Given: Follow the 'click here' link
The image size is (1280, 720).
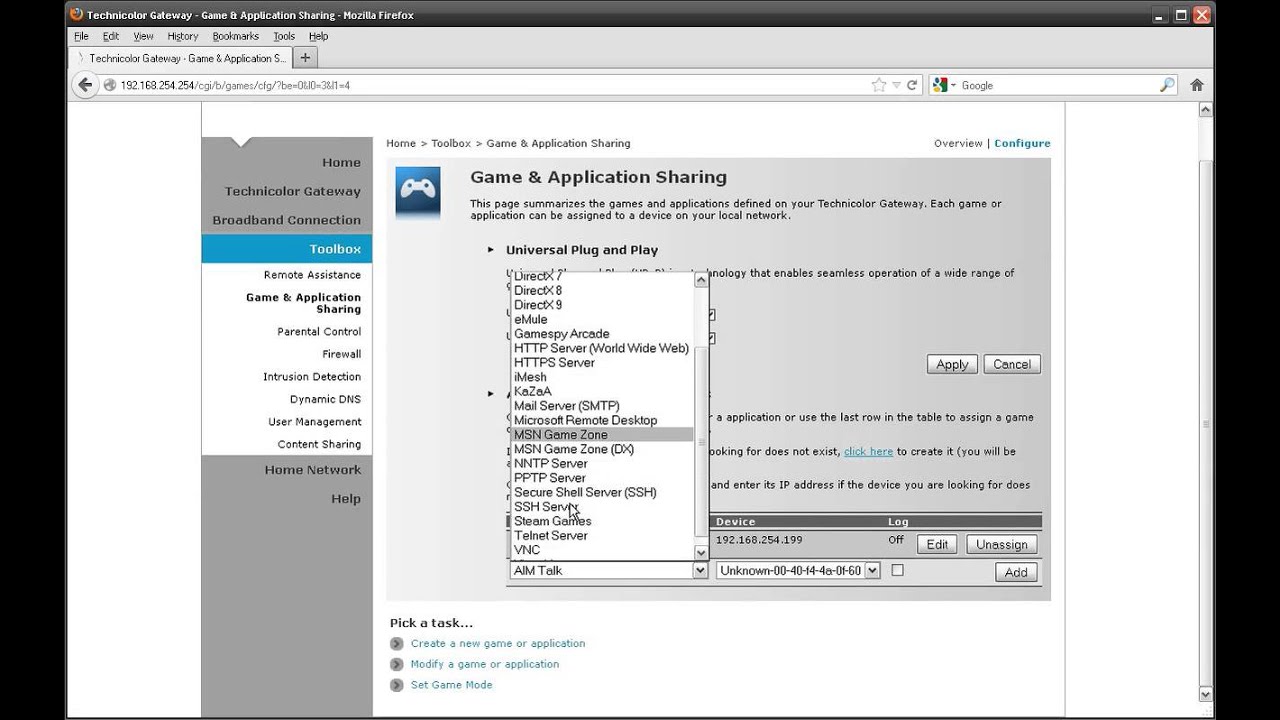Looking at the screenshot, I should [x=868, y=452].
